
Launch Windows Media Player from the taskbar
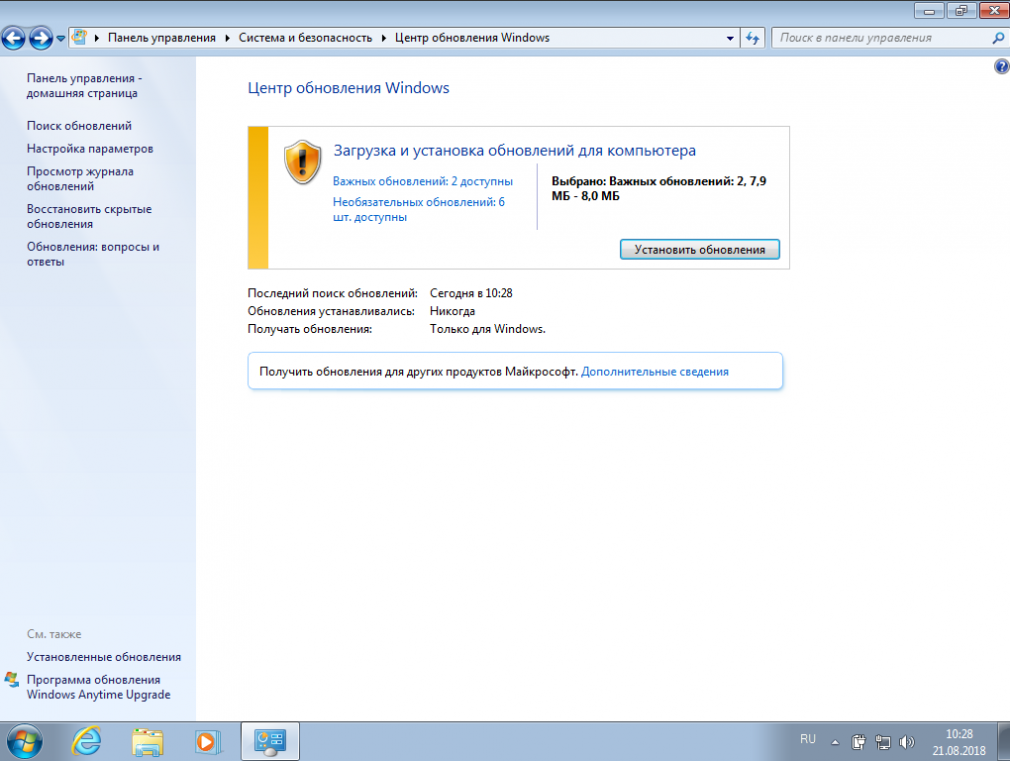[207, 742]
